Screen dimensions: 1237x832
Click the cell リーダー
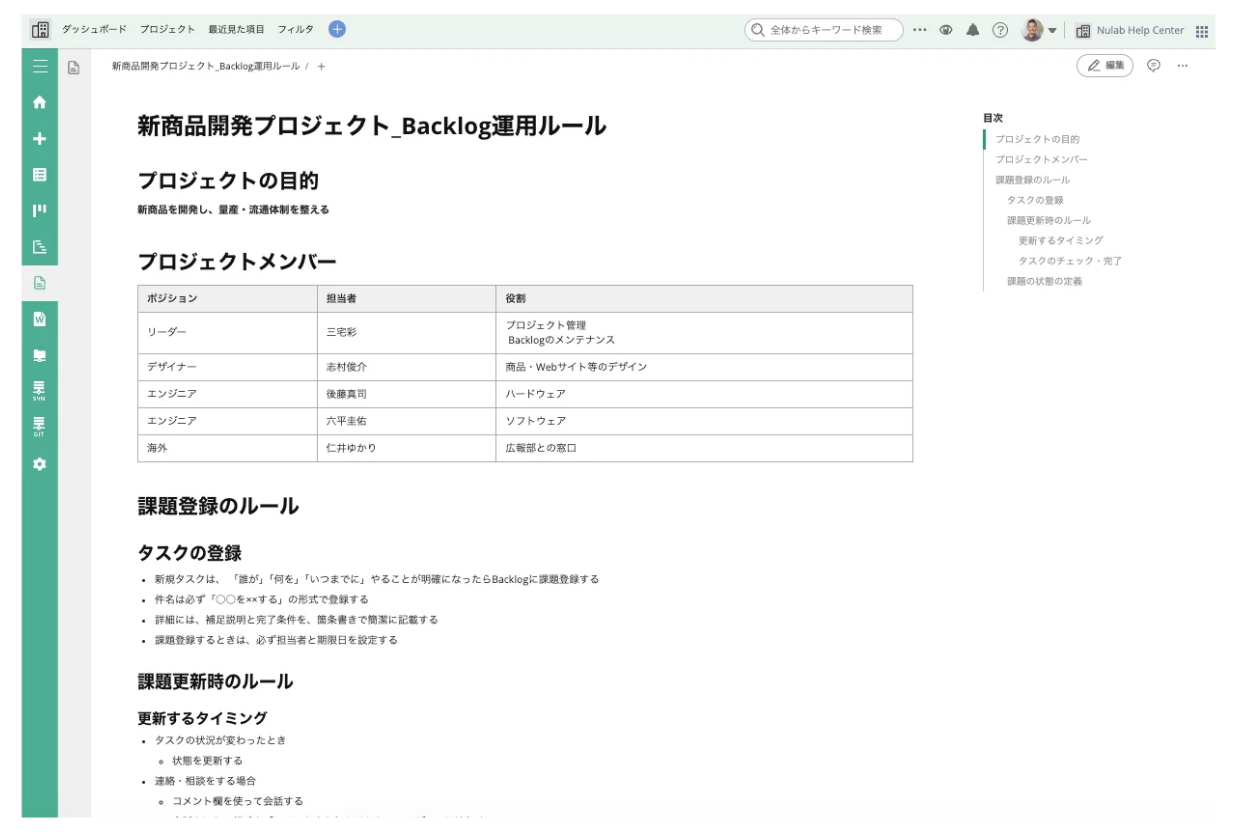tap(227, 333)
